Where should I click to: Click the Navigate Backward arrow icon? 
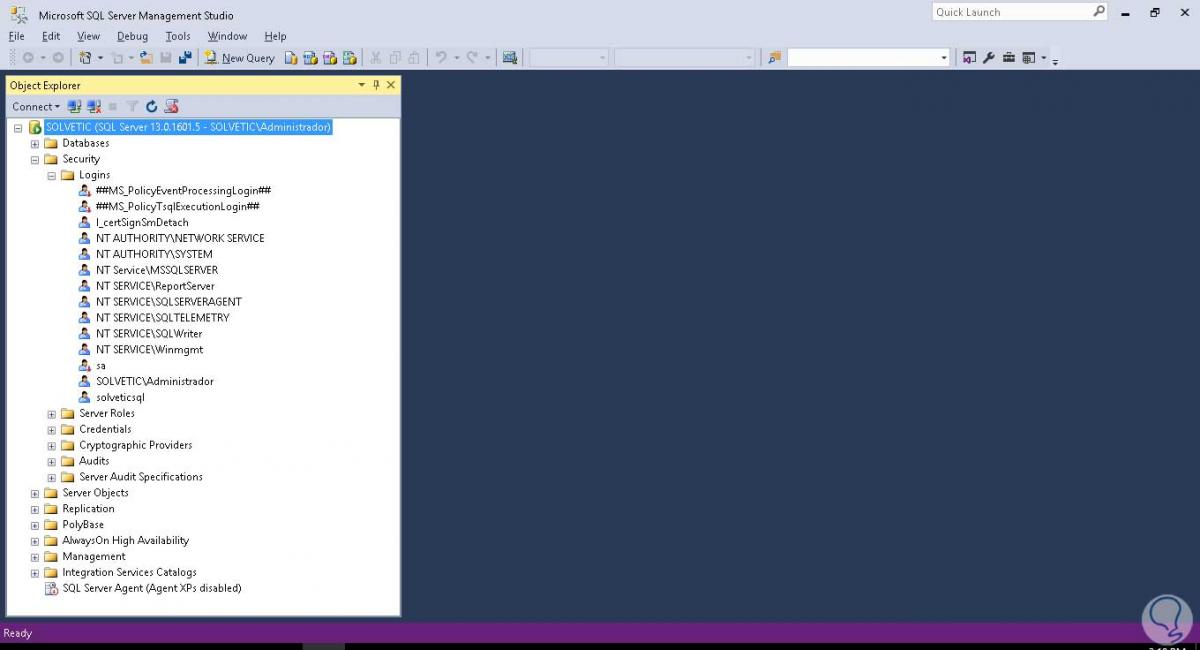coord(27,58)
